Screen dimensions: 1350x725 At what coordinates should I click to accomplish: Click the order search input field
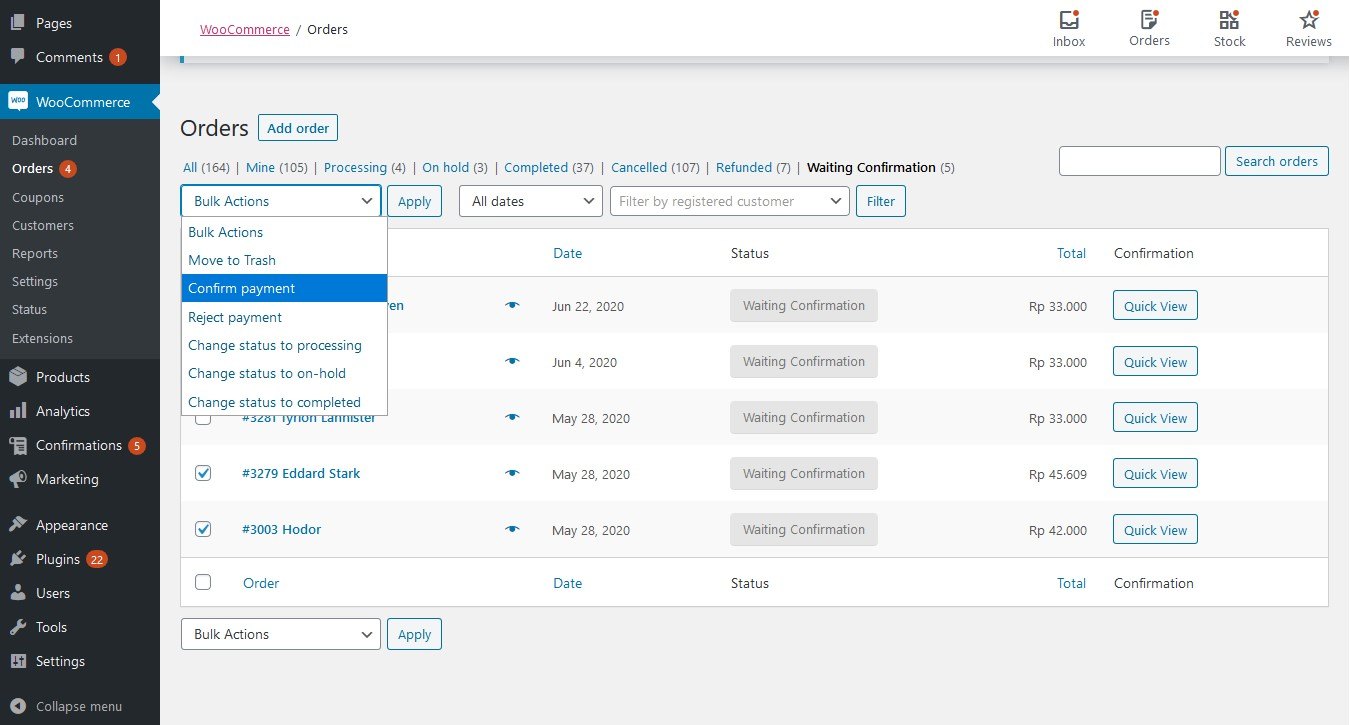tap(1140, 161)
